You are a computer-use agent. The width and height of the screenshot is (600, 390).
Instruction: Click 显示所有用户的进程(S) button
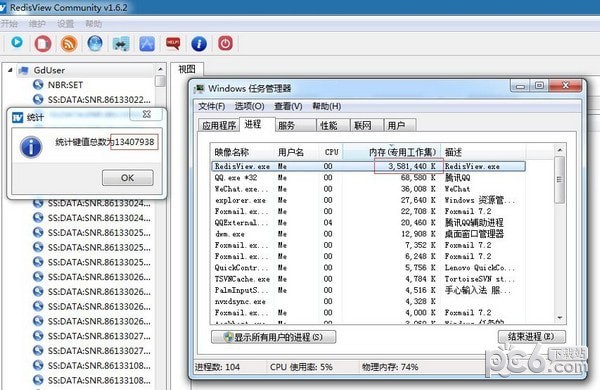274,337
